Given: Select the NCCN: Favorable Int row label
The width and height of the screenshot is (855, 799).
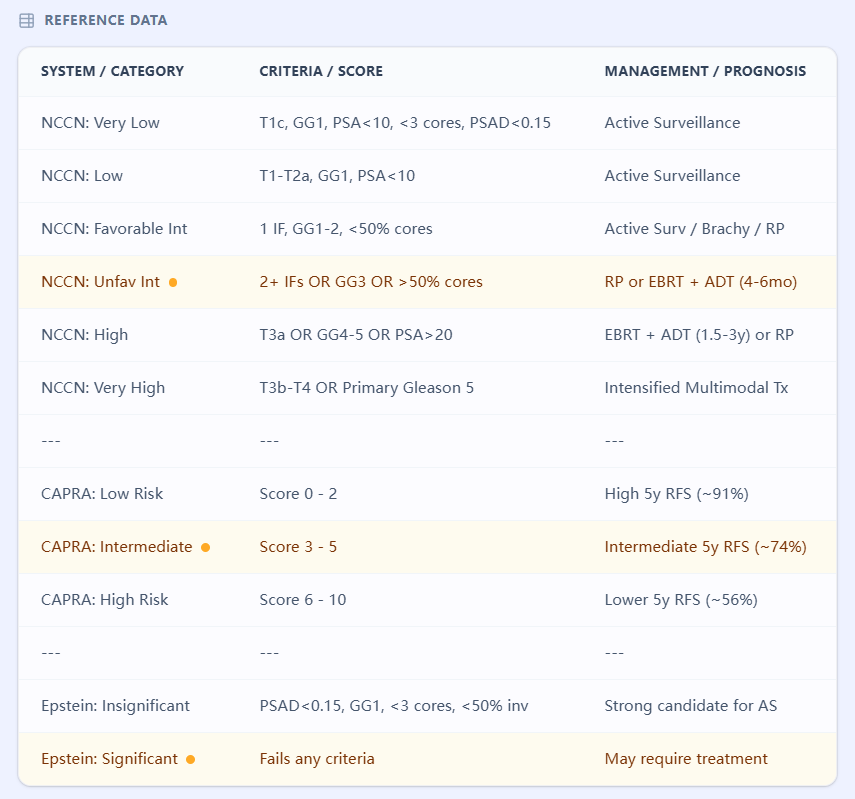Looking at the screenshot, I should (x=114, y=229).
